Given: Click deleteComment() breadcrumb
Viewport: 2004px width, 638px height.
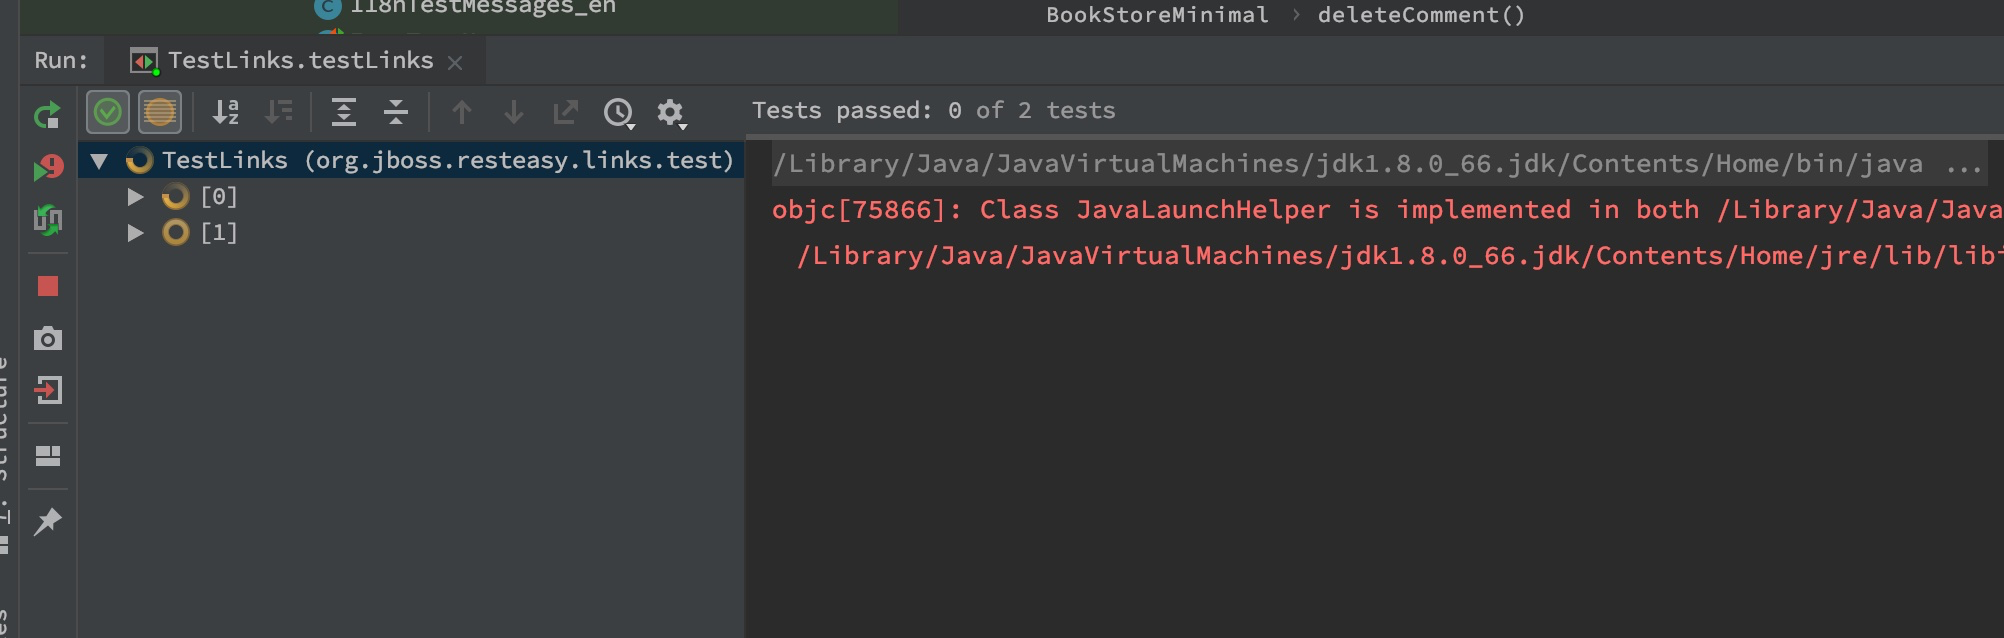Looking at the screenshot, I should click(1421, 15).
